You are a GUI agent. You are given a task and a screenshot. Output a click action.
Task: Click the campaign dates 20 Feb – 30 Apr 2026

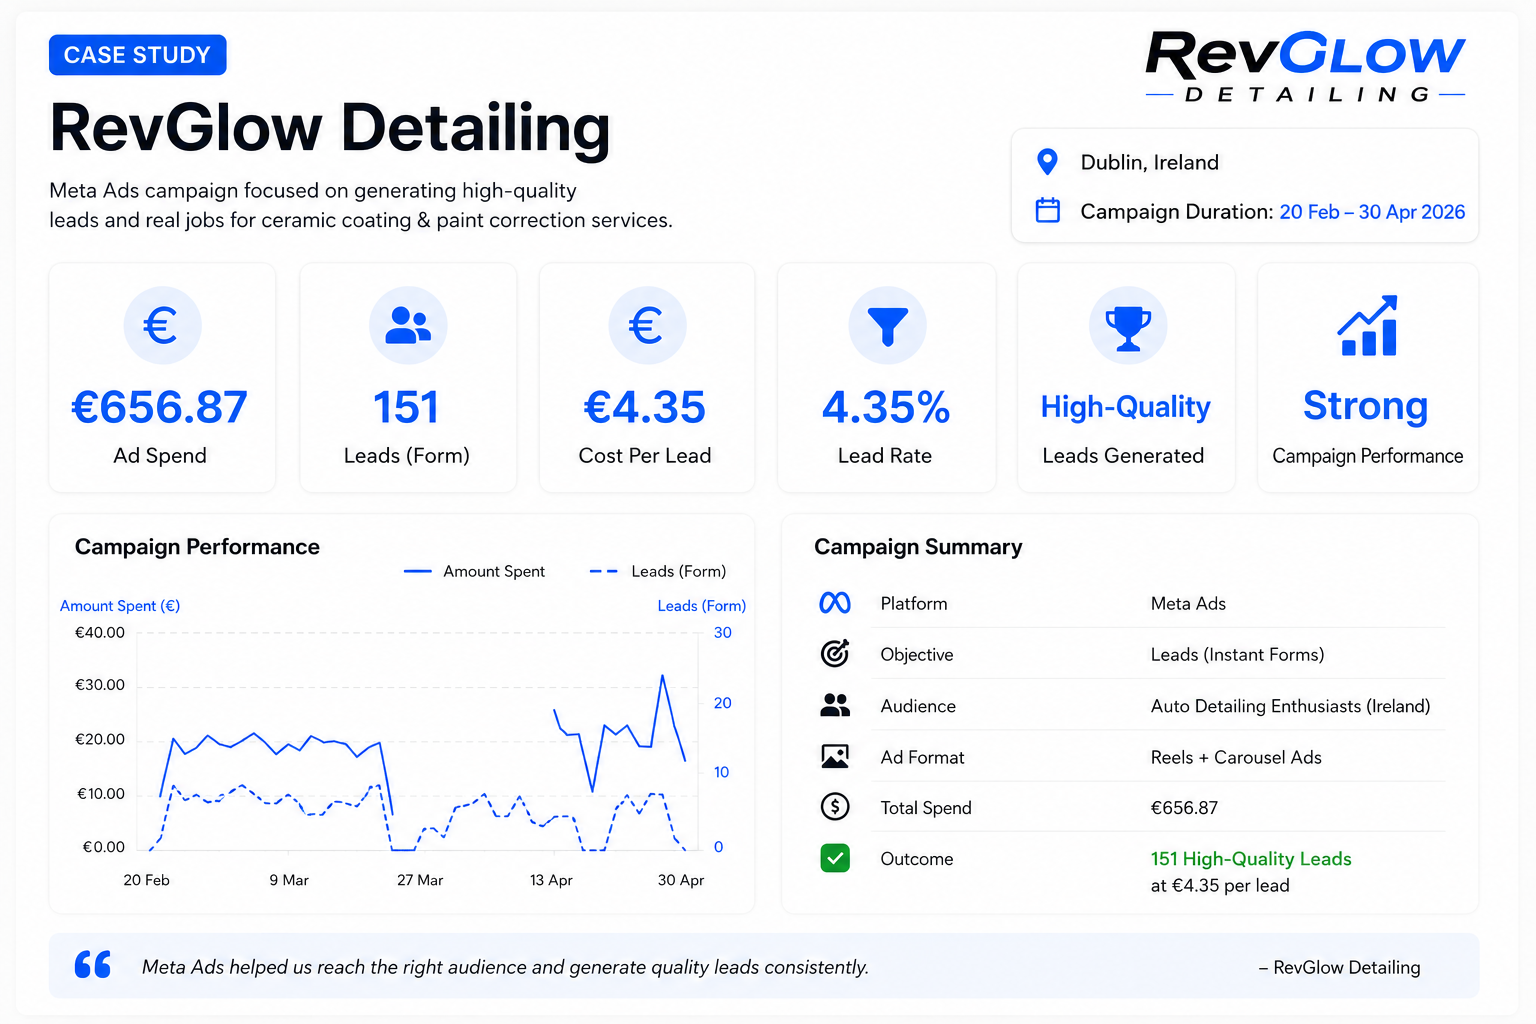coord(1372,212)
